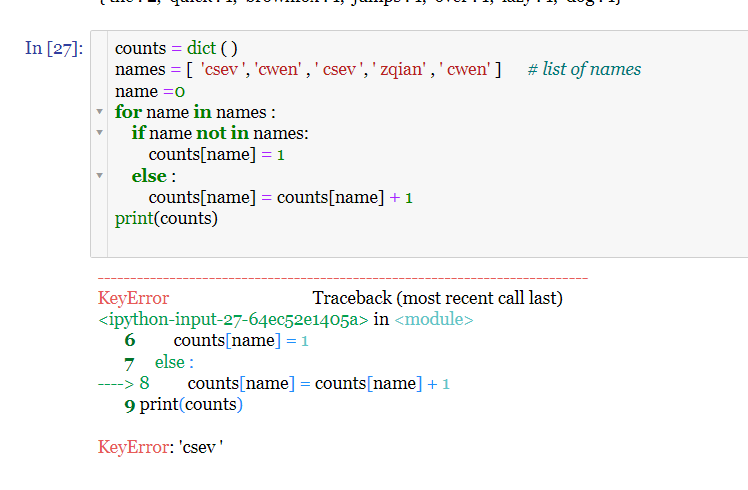Collapse the 'else' block fold arrow
The height and width of the screenshot is (490, 748).
[99, 176]
